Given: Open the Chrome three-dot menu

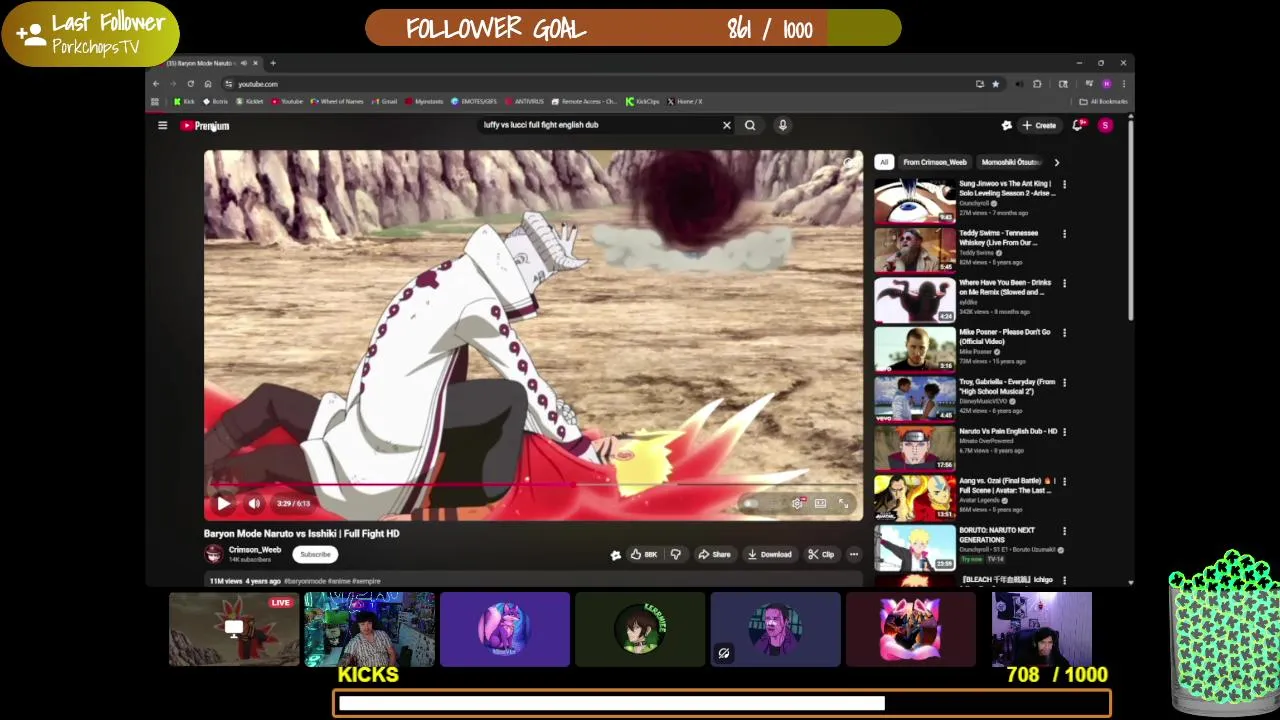Looking at the screenshot, I should click(1123, 84).
